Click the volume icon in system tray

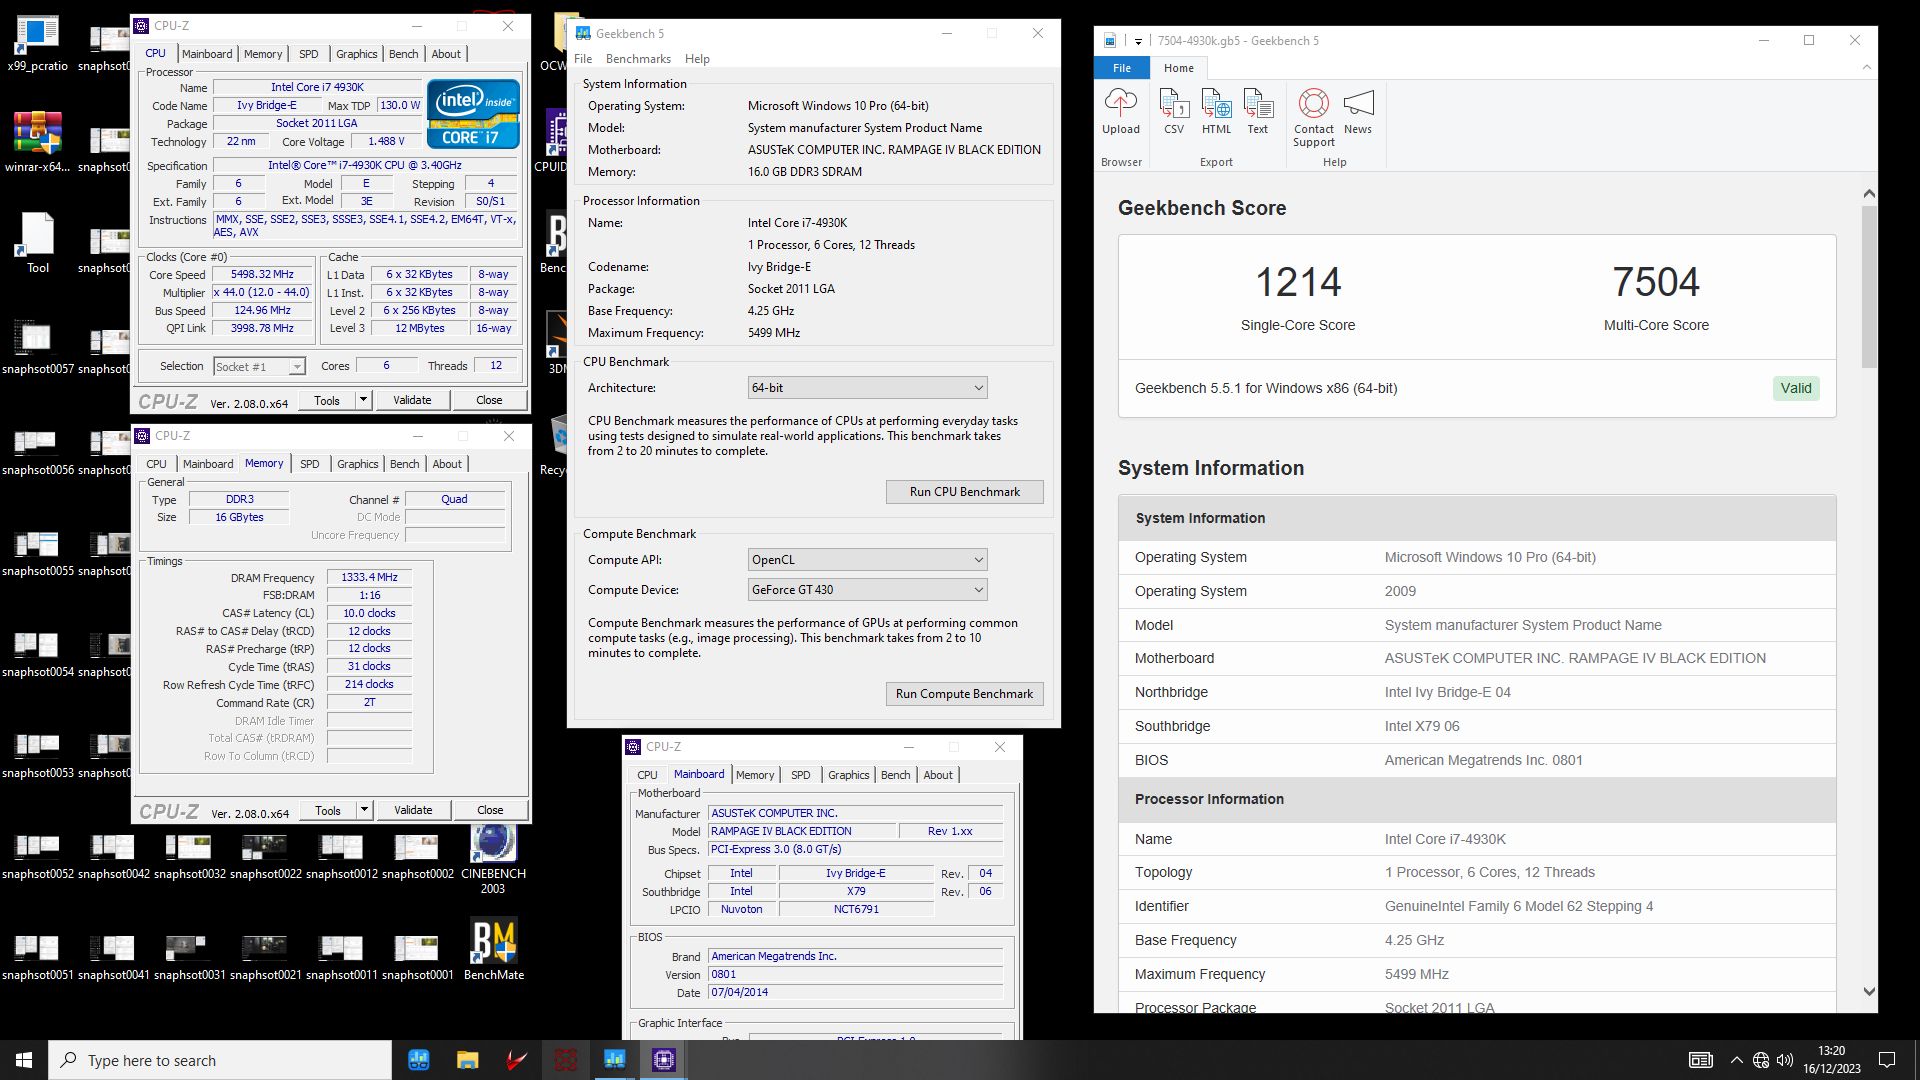pyautogui.click(x=1785, y=1060)
